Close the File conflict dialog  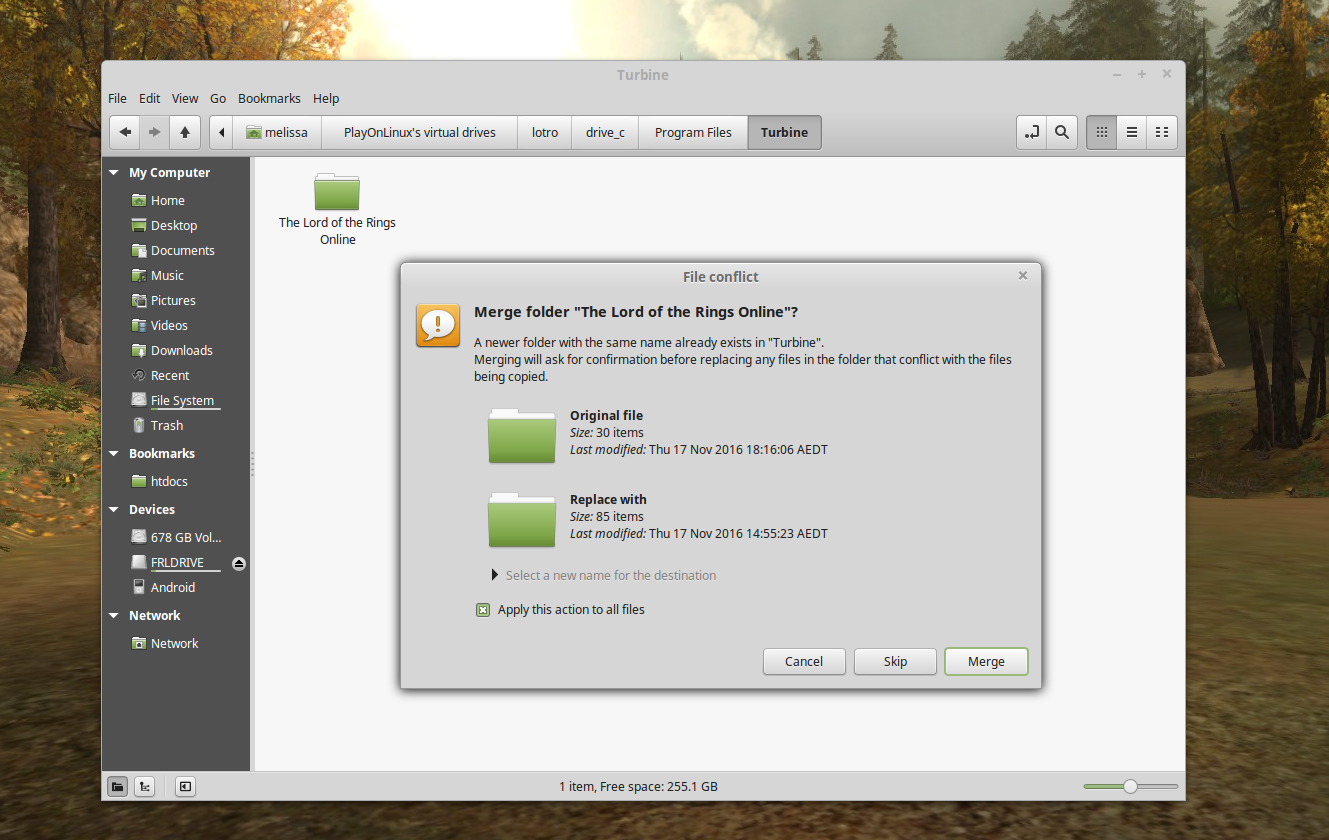click(1022, 276)
